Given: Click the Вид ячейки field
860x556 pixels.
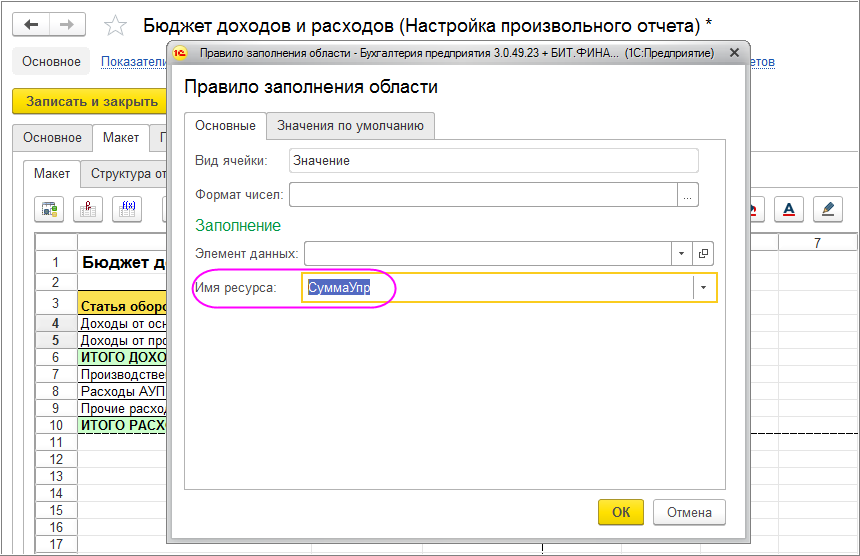Looking at the screenshot, I should tap(493, 160).
